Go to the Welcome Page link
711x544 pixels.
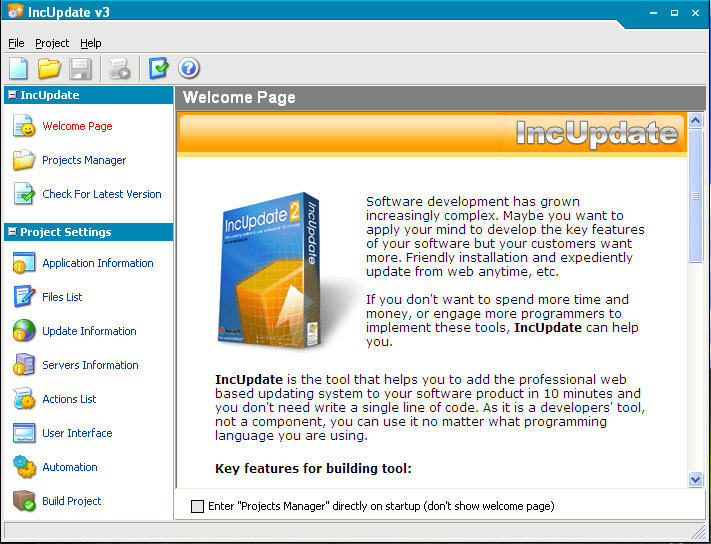[77, 126]
